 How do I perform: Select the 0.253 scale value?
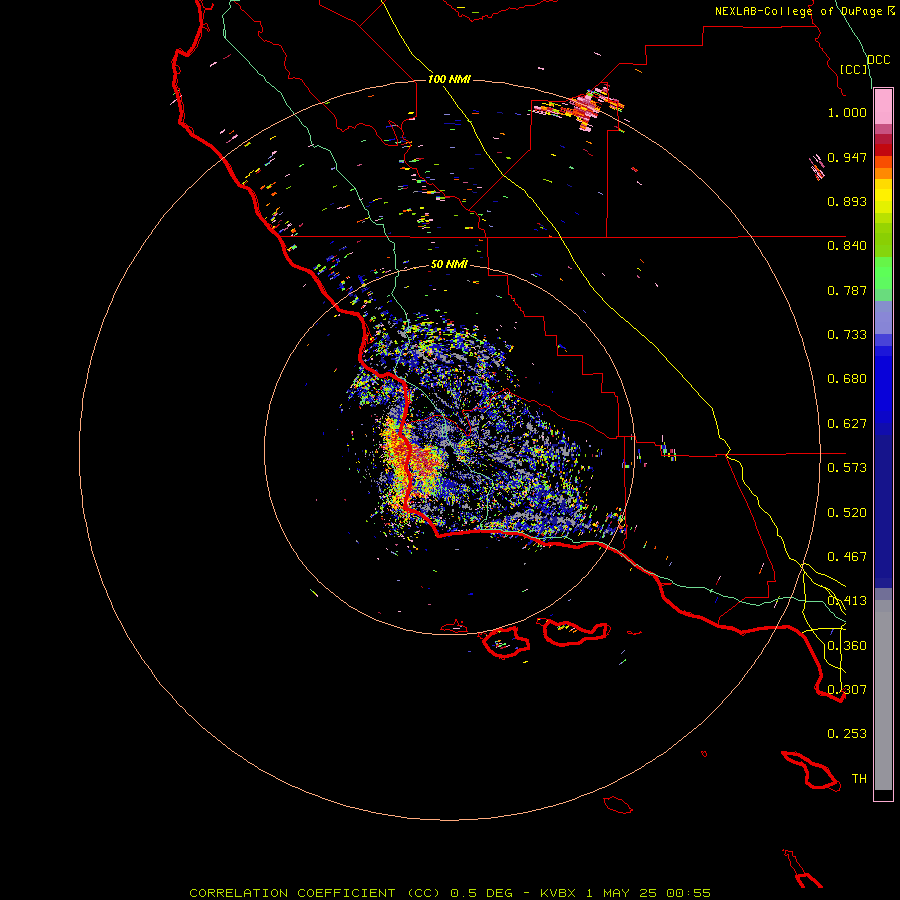click(x=847, y=734)
